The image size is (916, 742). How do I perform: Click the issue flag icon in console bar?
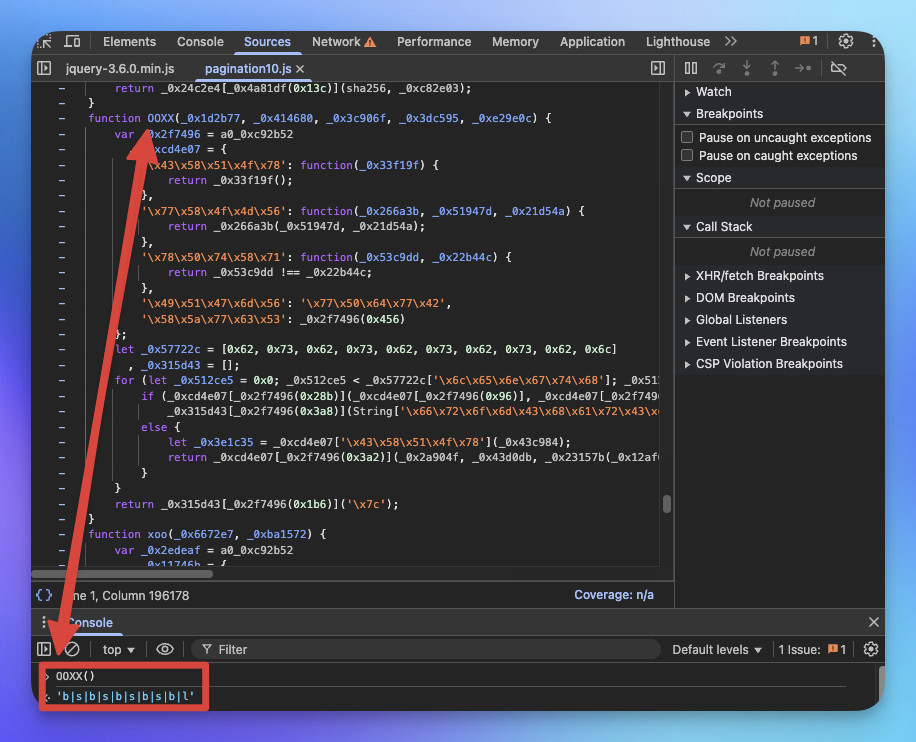point(833,649)
